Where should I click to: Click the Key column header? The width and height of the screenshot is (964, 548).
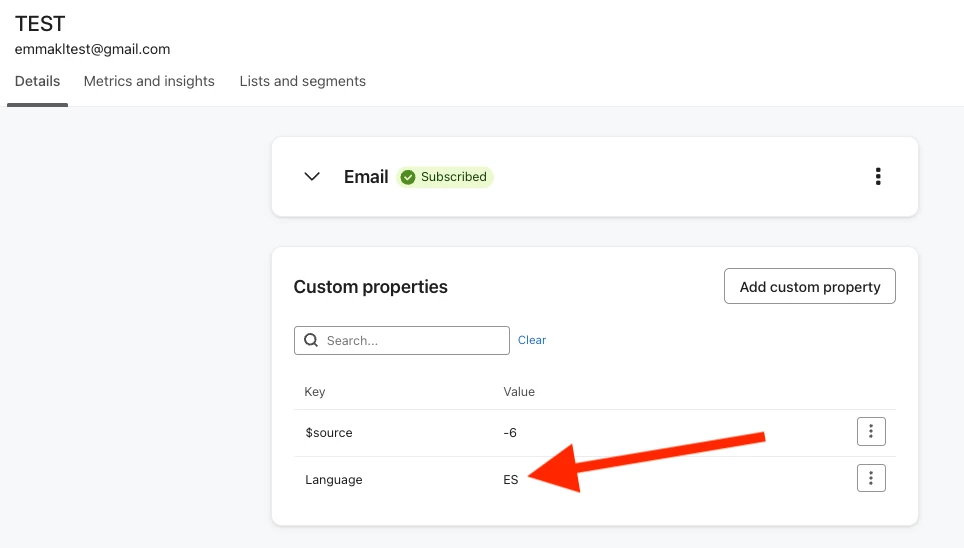pyautogui.click(x=314, y=392)
